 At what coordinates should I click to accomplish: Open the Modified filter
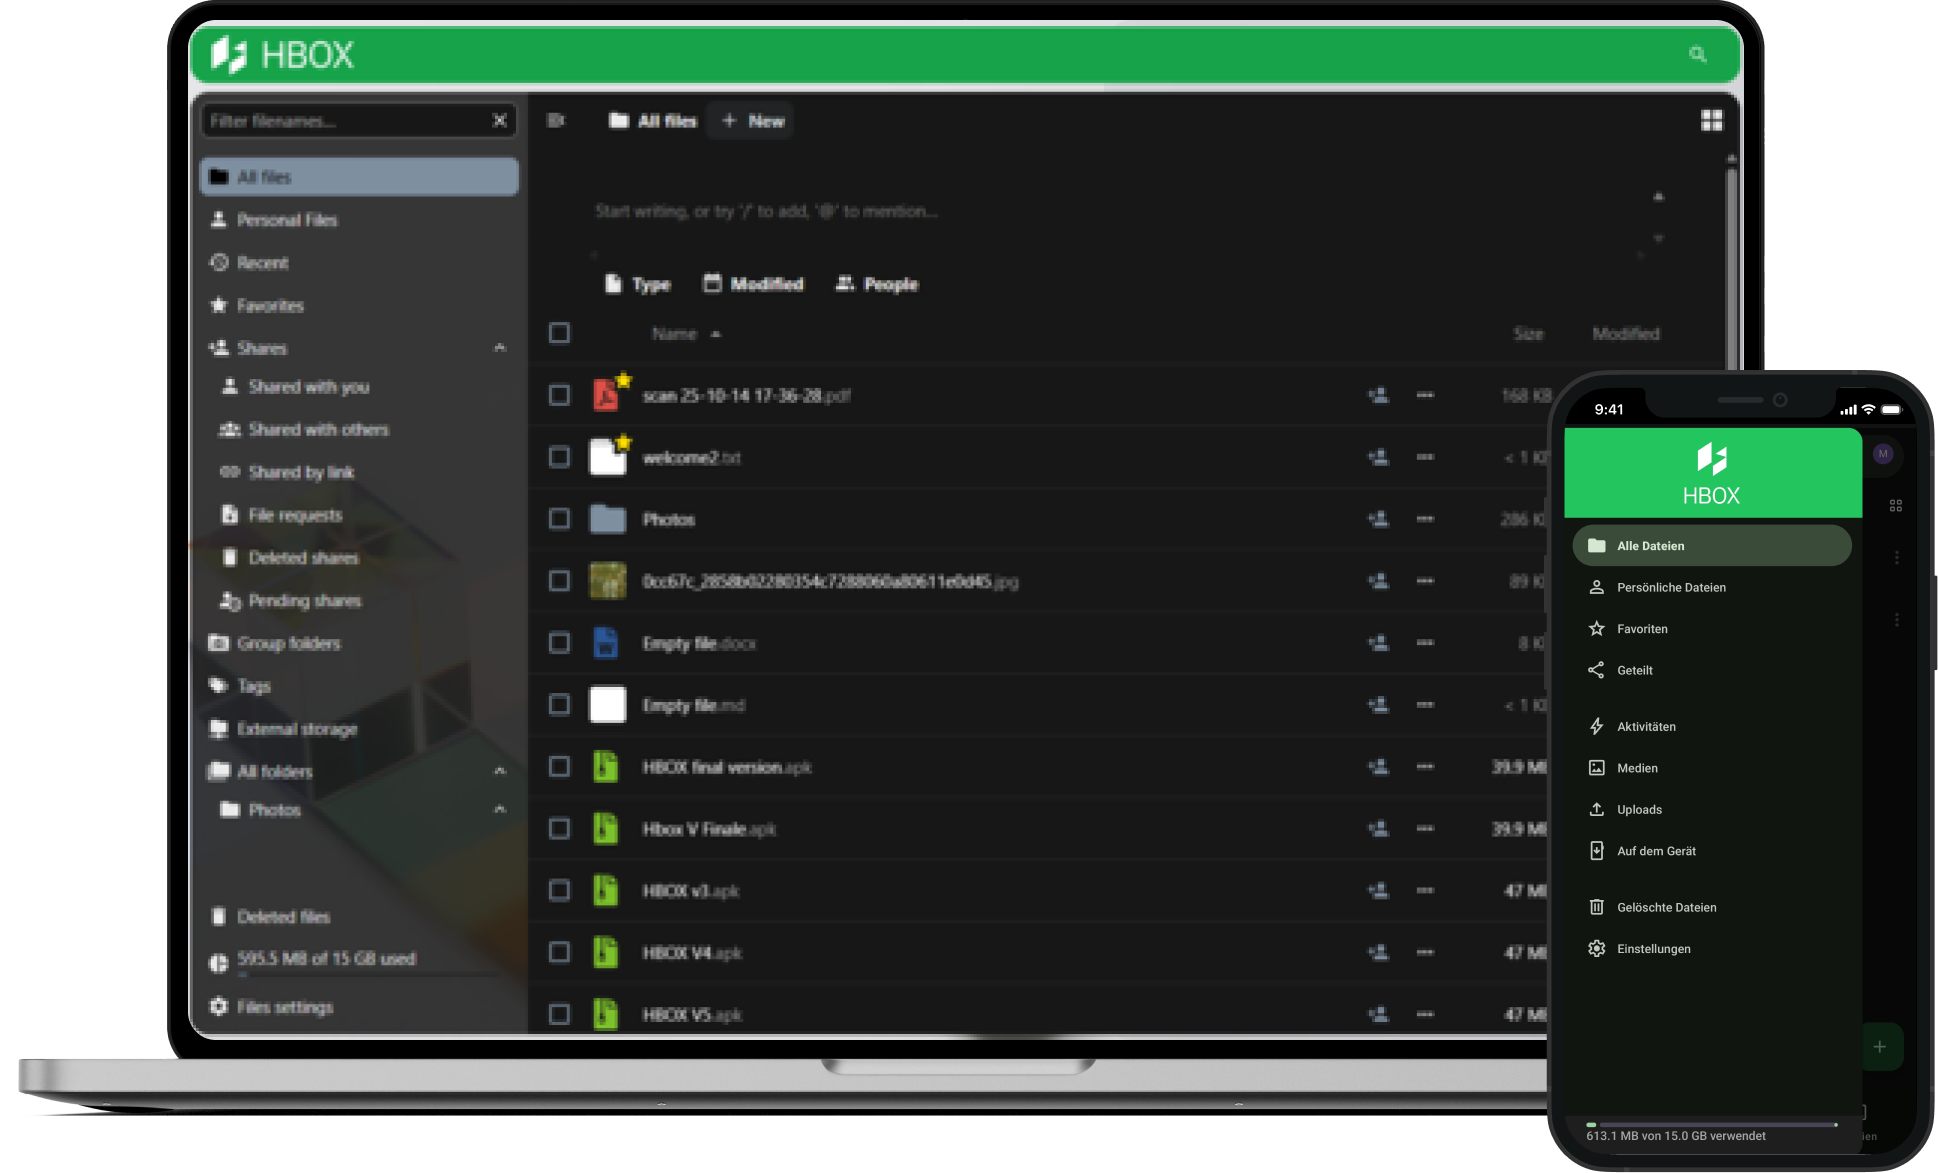pyautogui.click(x=753, y=284)
